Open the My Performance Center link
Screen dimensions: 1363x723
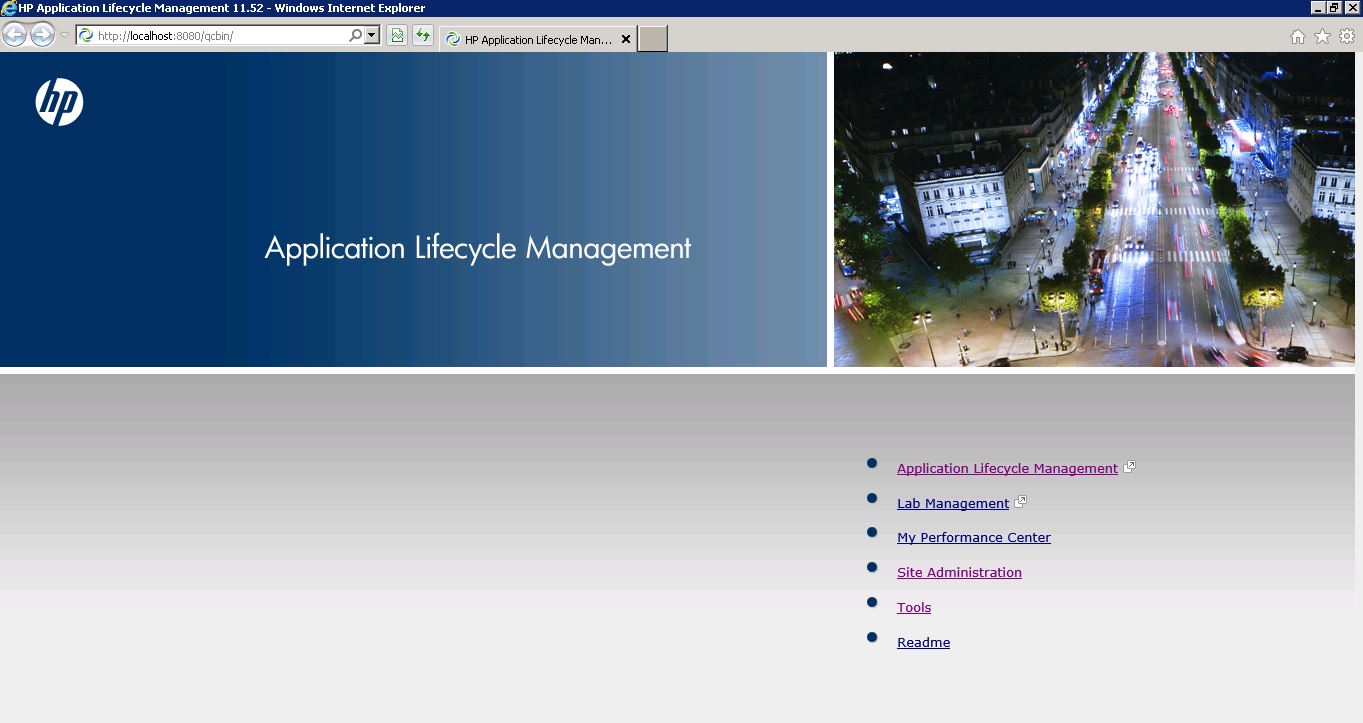click(974, 537)
